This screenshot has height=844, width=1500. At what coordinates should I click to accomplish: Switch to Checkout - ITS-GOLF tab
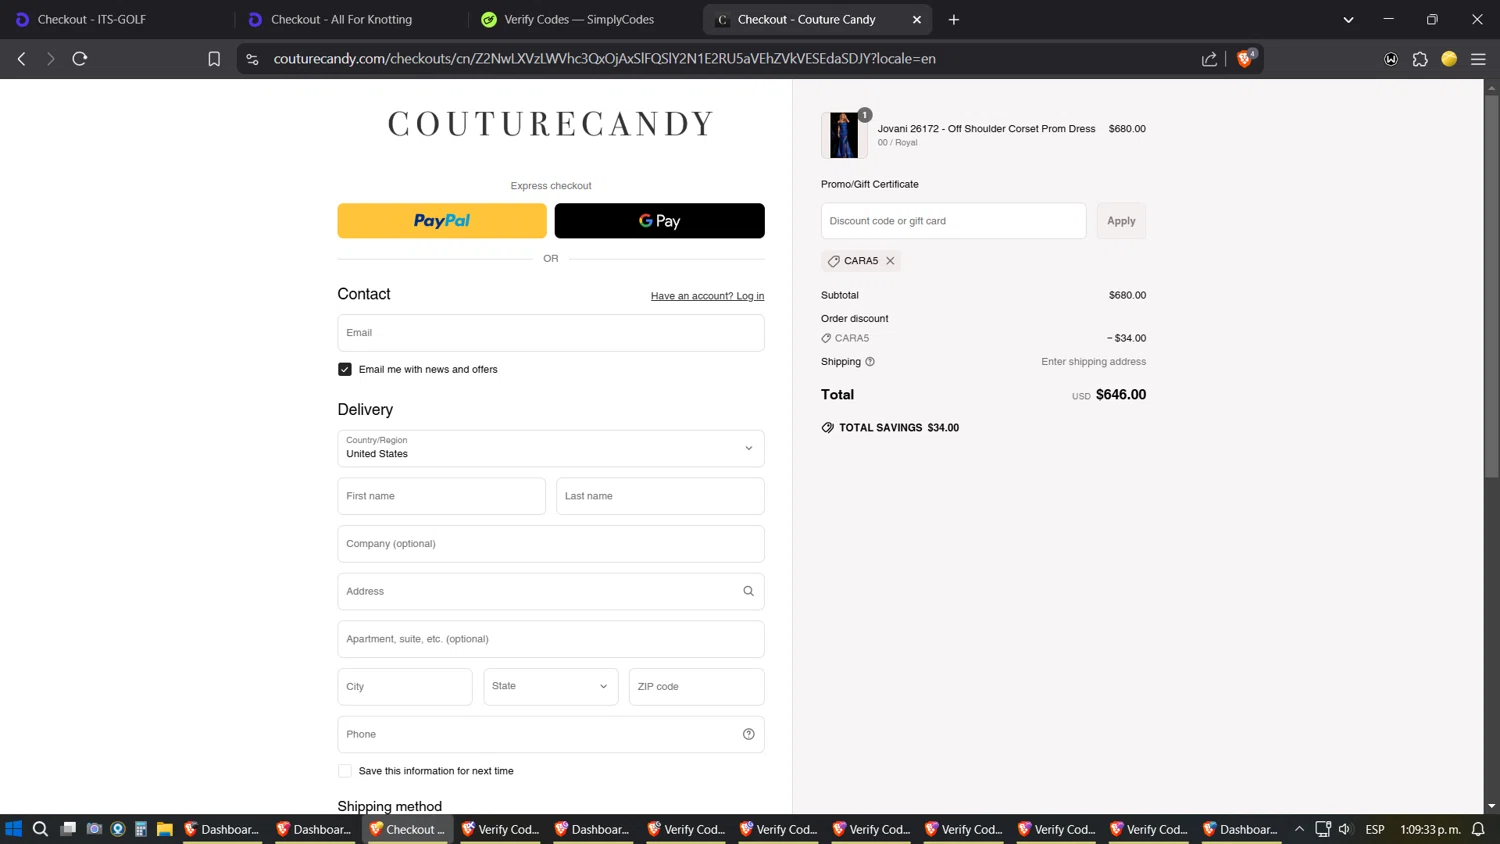click(x=117, y=19)
